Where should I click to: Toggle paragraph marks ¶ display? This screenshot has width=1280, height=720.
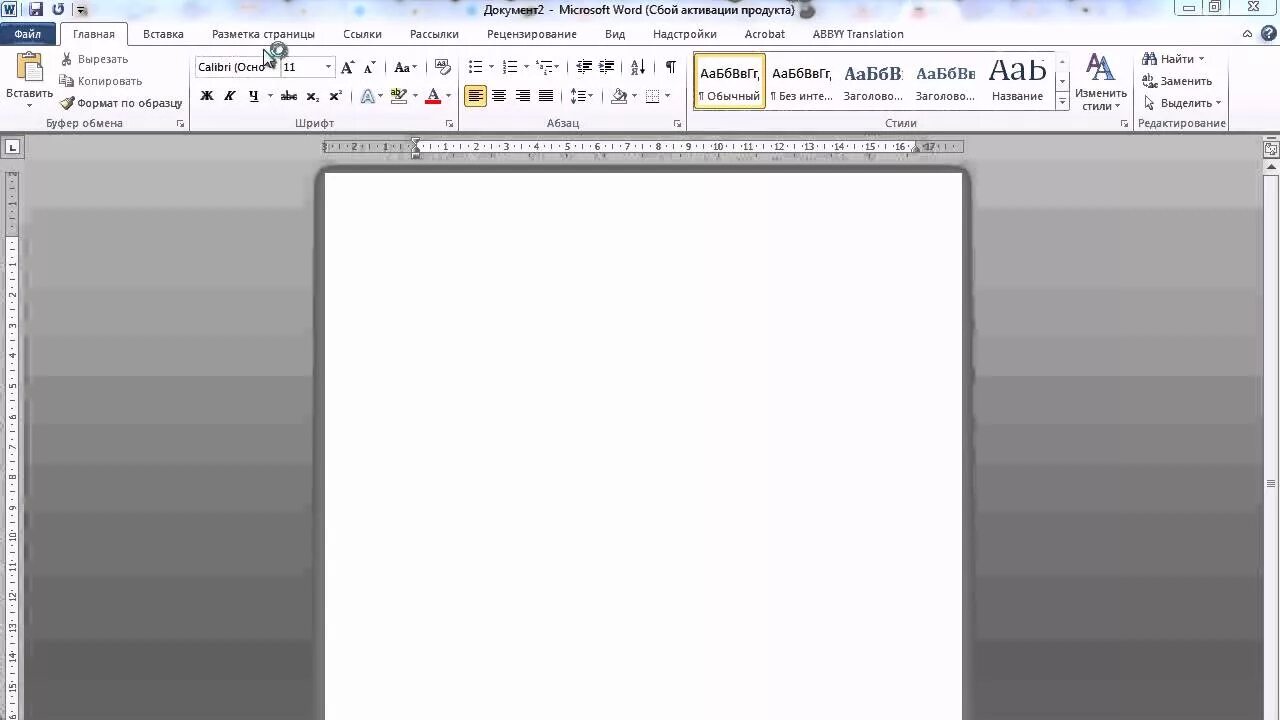[x=670, y=67]
